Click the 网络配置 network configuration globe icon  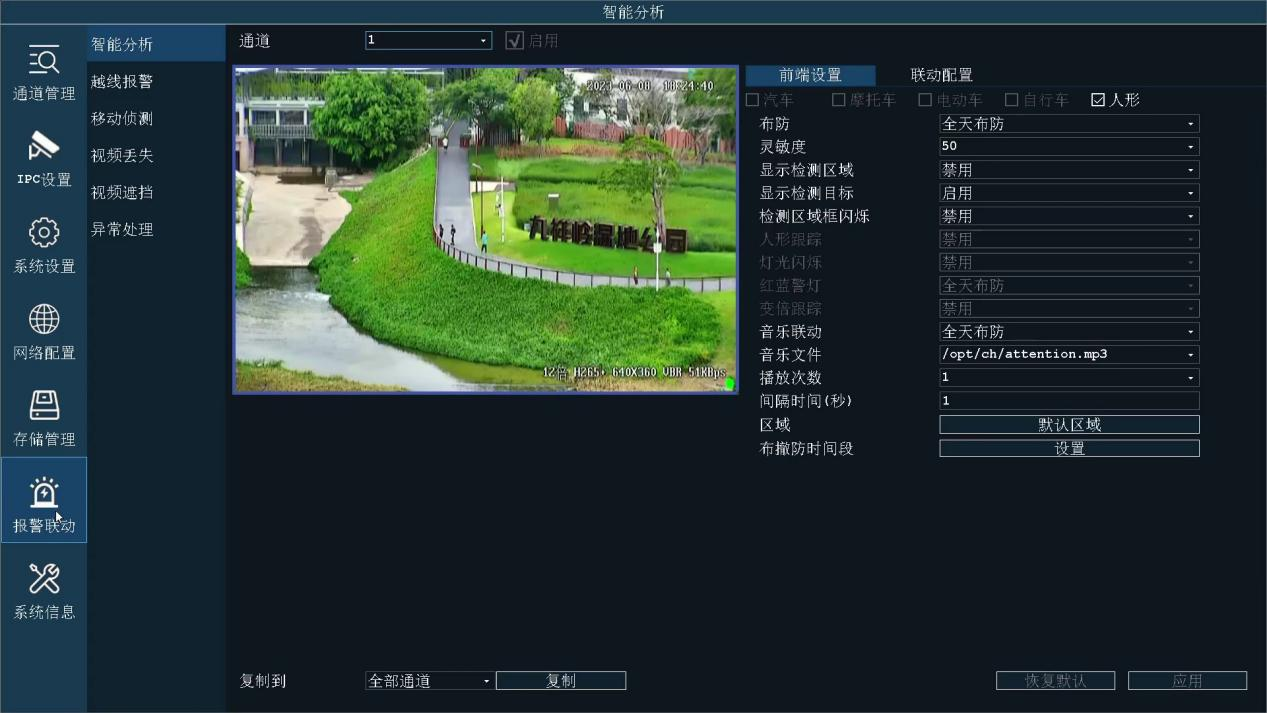pyautogui.click(x=43, y=330)
